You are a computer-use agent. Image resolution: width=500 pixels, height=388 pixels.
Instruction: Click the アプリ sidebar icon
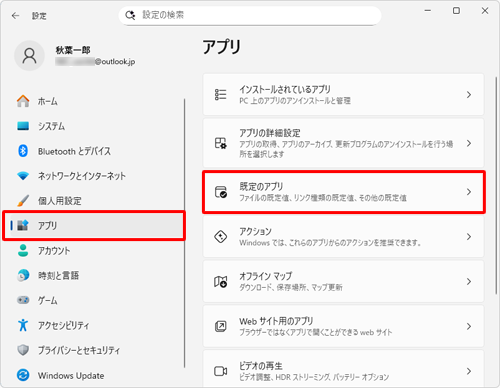point(23,225)
